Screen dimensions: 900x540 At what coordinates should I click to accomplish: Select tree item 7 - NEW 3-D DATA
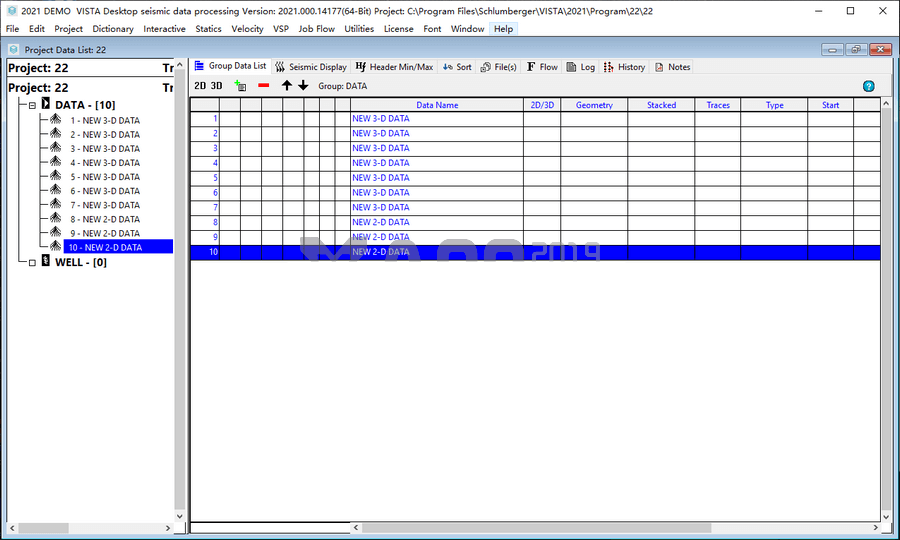point(105,205)
